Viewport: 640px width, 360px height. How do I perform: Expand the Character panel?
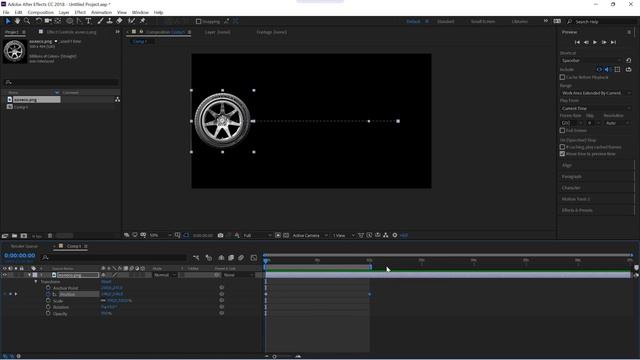click(571, 188)
